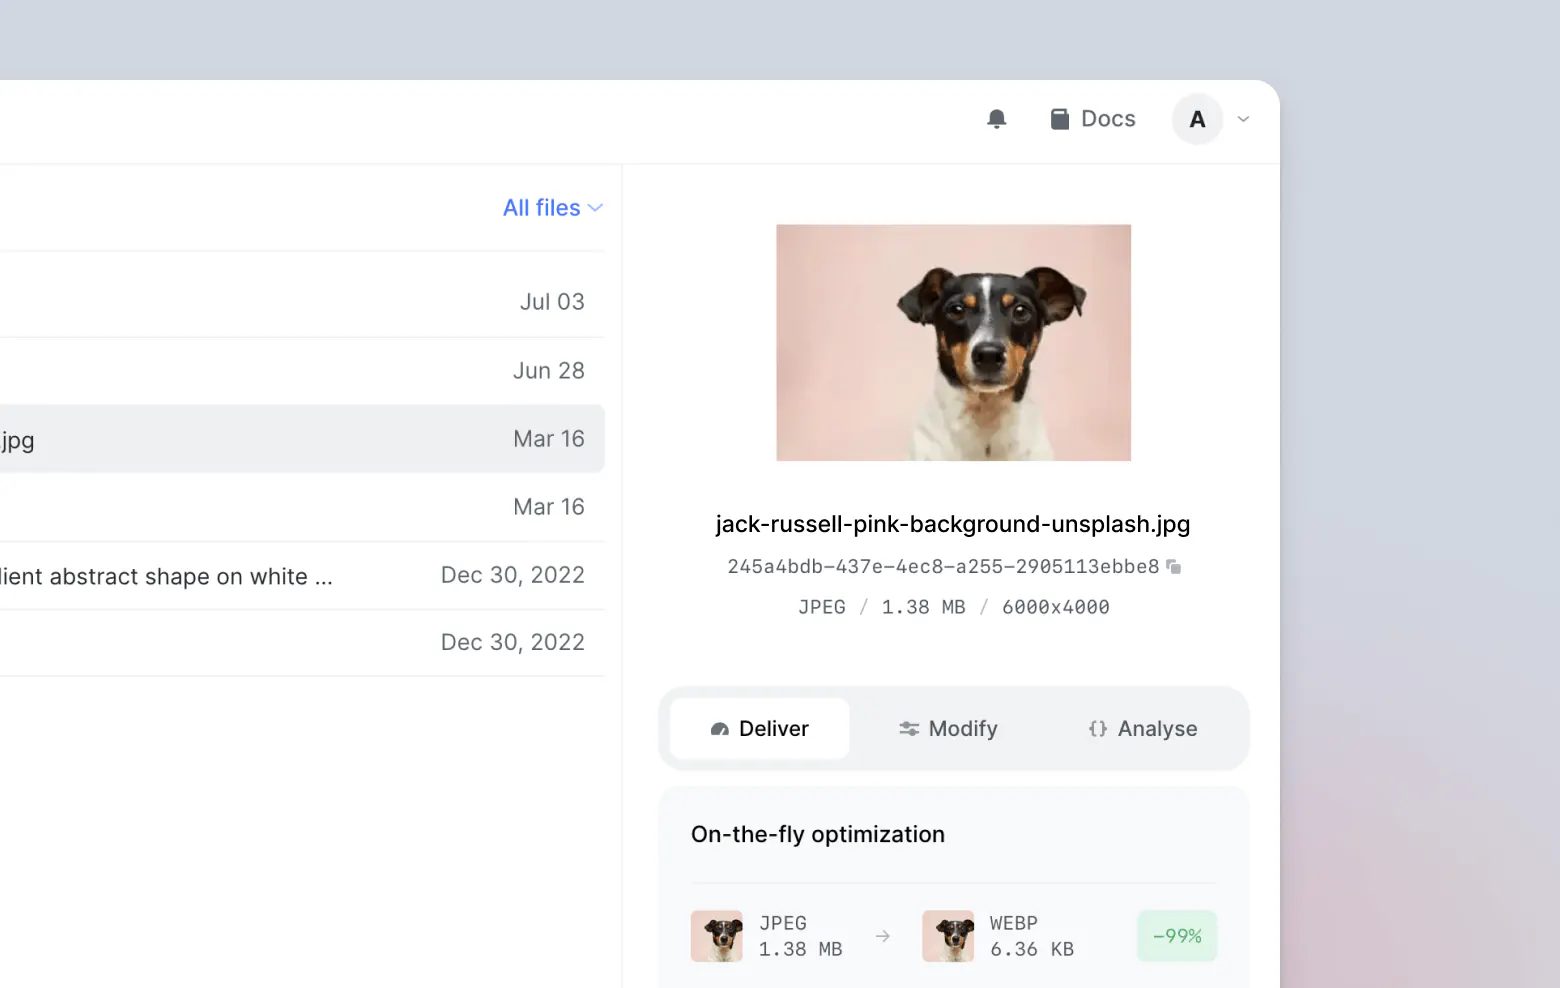Expand the account menu chevron
The height and width of the screenshot is (988, 1560).
pos(1243,119)
